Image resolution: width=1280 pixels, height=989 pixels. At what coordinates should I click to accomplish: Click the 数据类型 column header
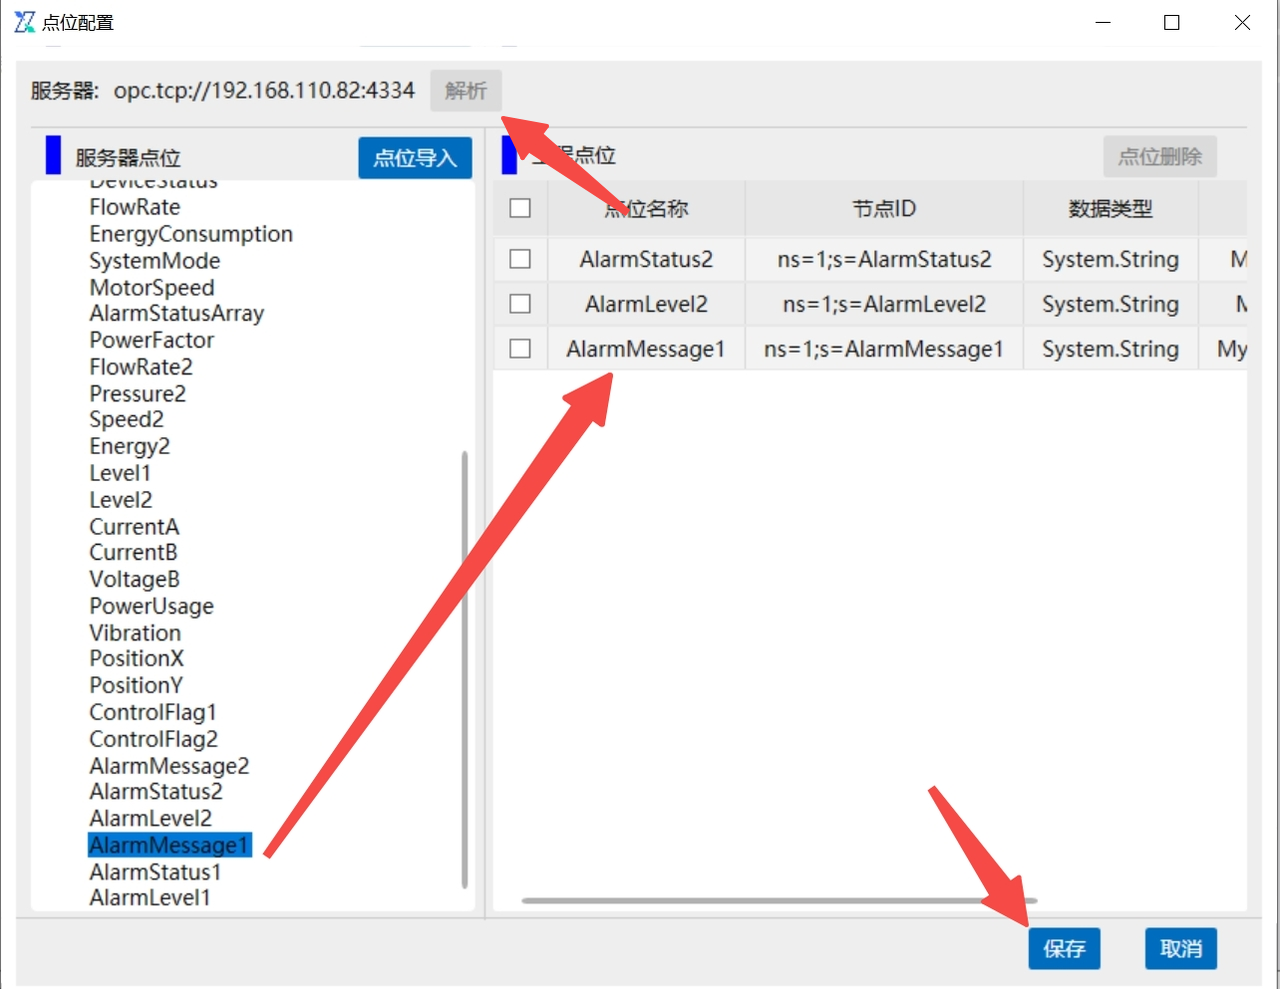coord(1110,208)
